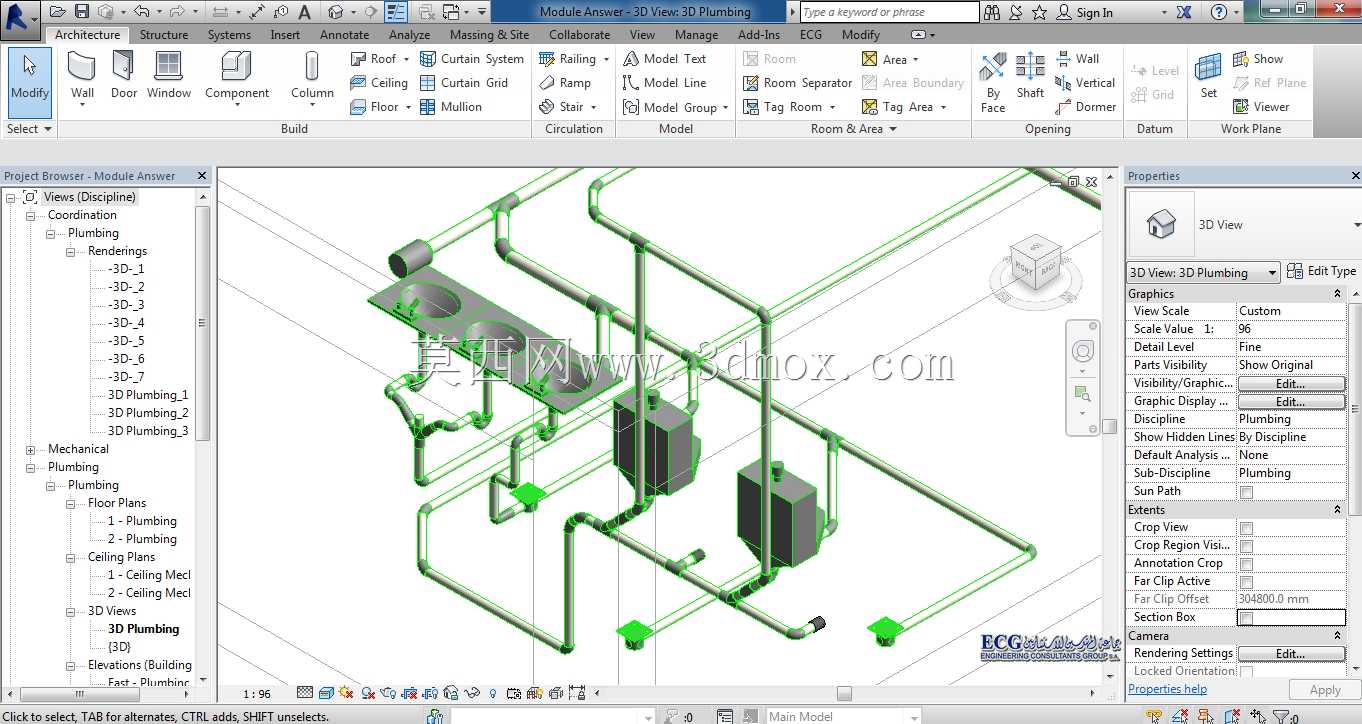The width and height of the screenshot is (1362, 724).
Task: Enable the Crop View checkbox
Action: tap(1246, 528)
